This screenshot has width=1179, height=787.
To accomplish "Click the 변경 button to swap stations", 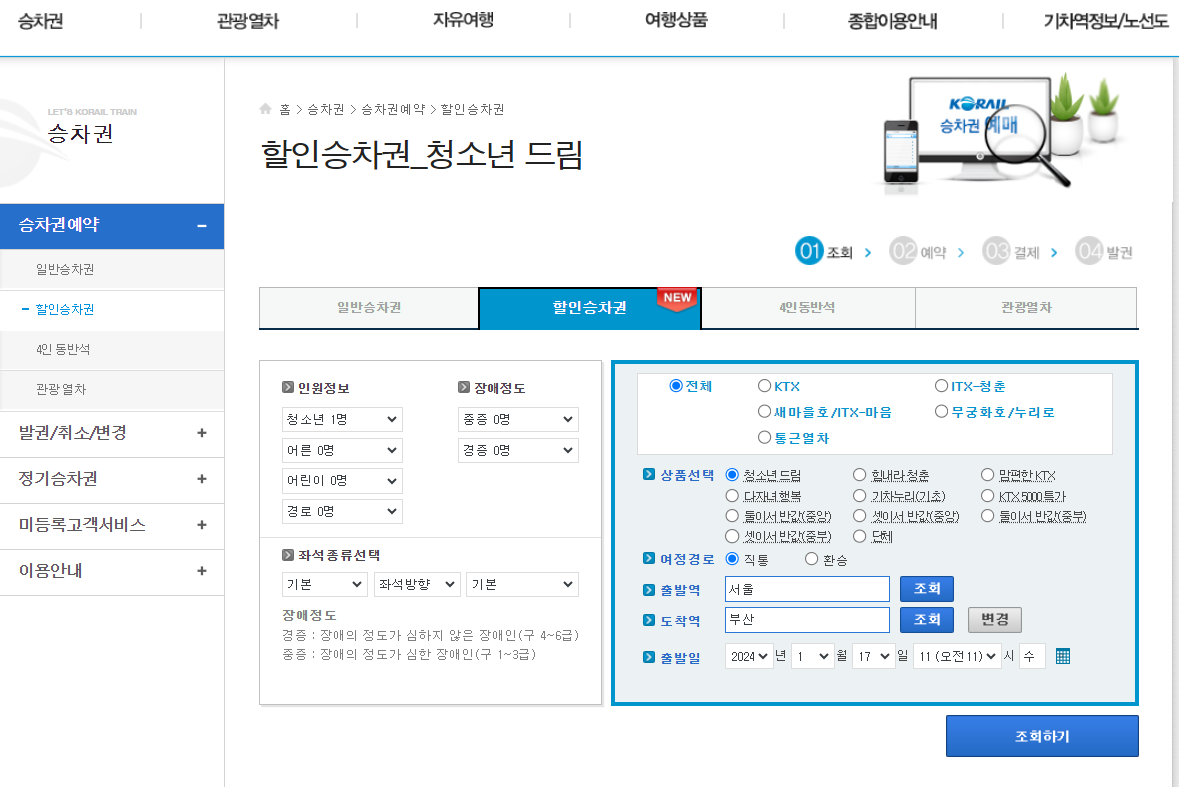I will (995, 619).
